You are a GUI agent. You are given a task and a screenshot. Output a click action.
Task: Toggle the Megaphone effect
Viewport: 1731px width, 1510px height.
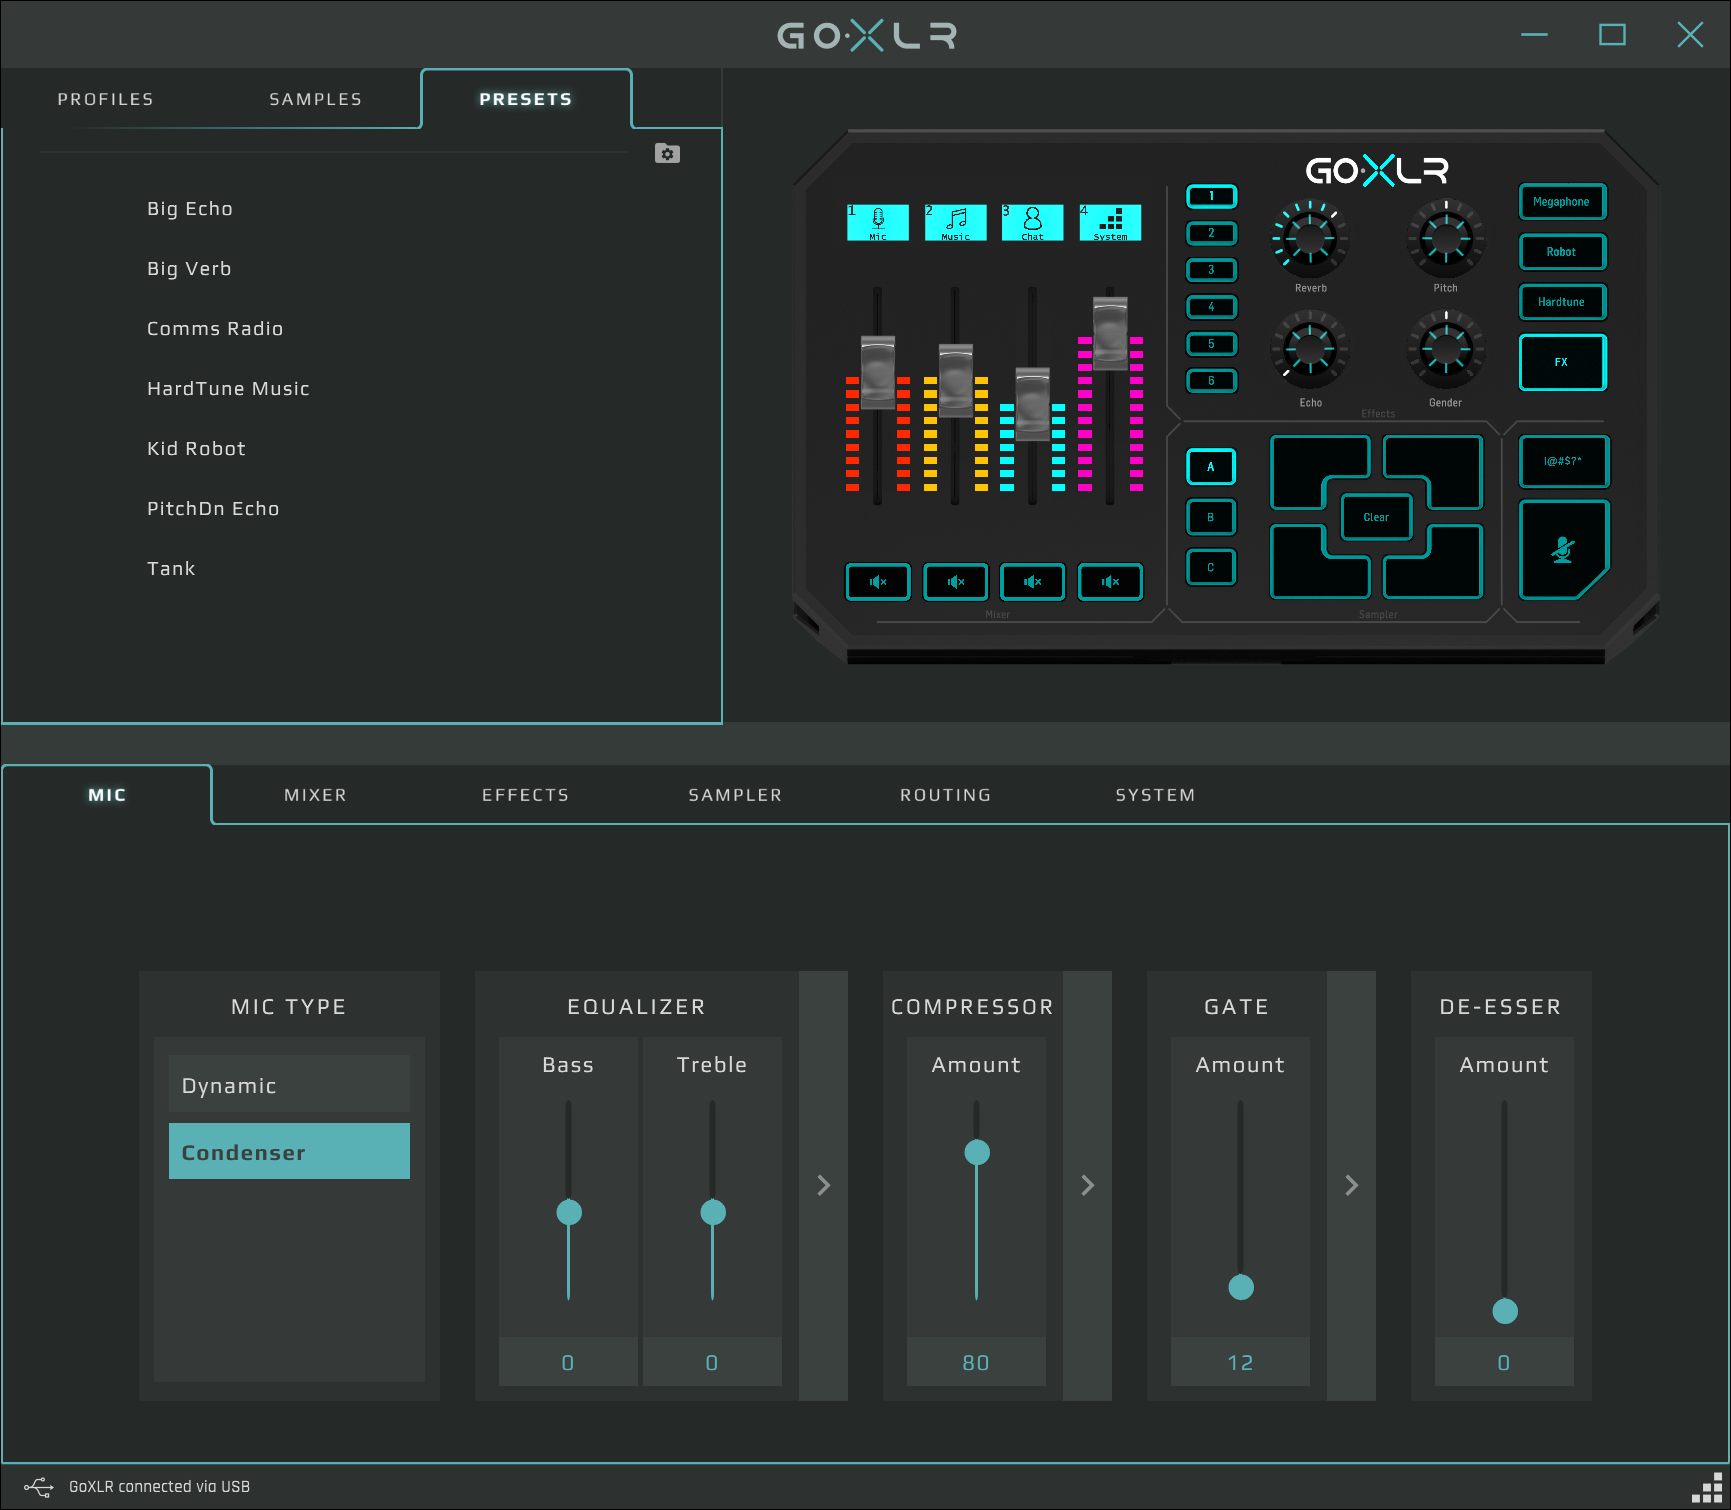[1561, 202]
